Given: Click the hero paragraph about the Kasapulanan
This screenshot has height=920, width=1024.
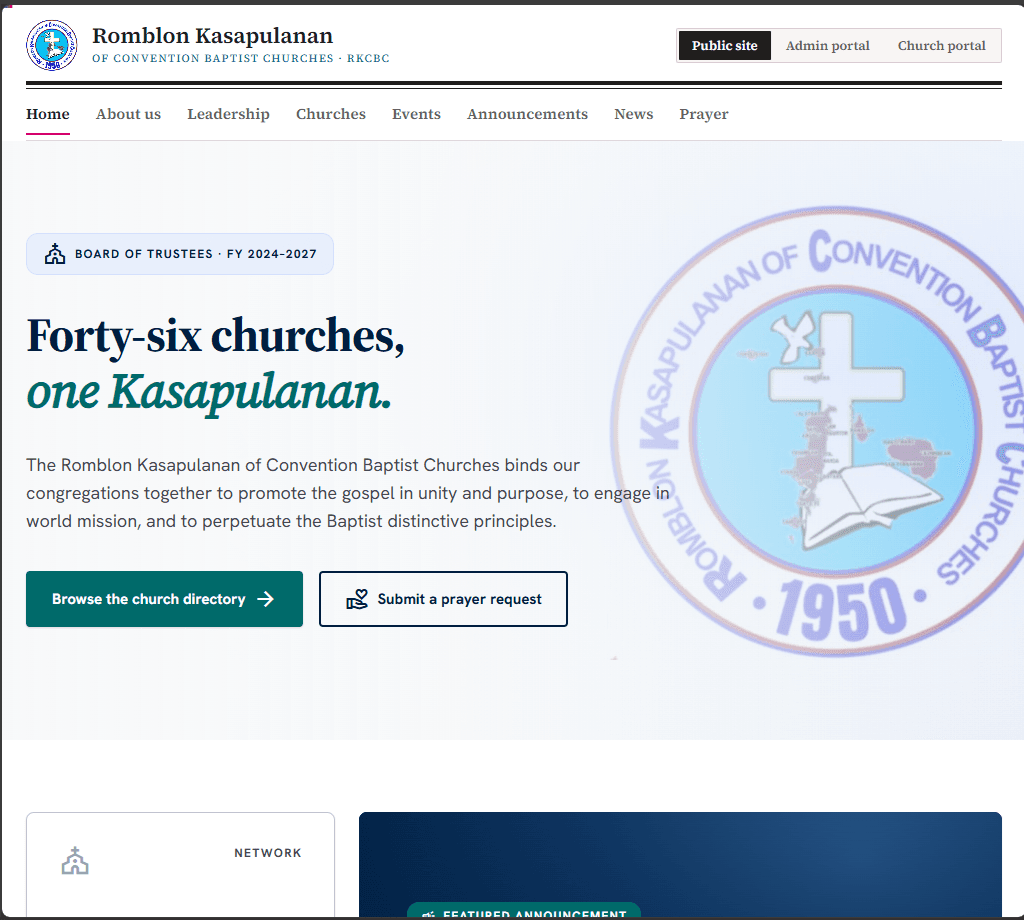Looking at the screenshot, I should [348, 493].
